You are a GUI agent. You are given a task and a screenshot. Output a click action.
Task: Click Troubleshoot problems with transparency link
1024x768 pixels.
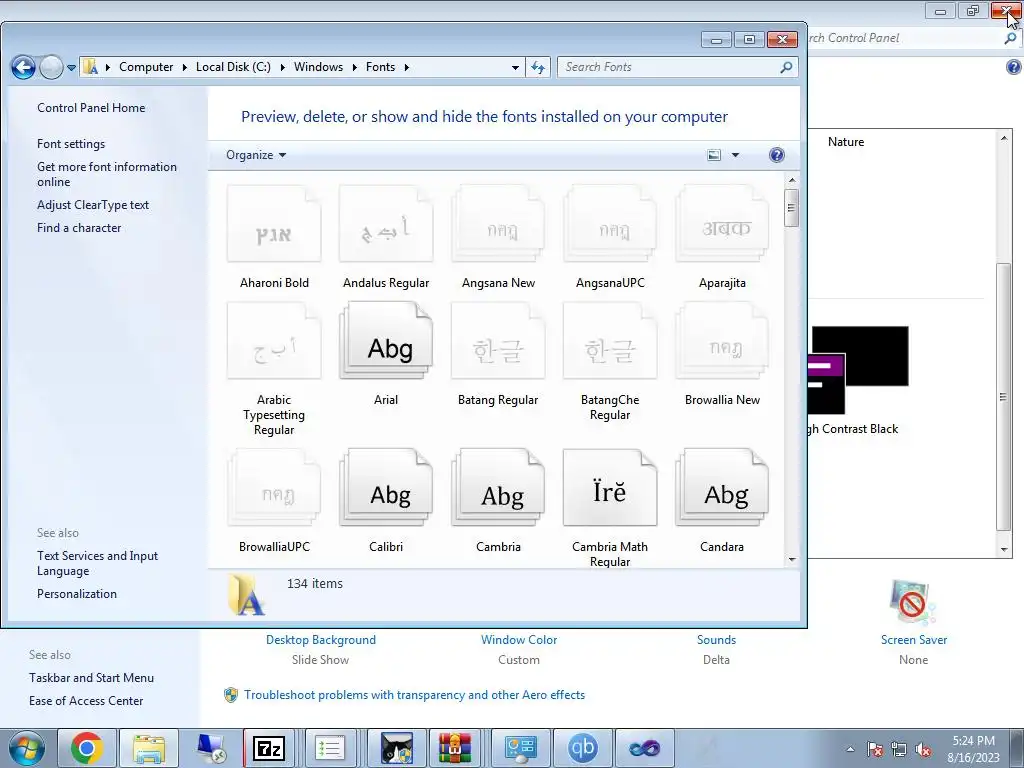pyautogui.click(x=414, y=695)
